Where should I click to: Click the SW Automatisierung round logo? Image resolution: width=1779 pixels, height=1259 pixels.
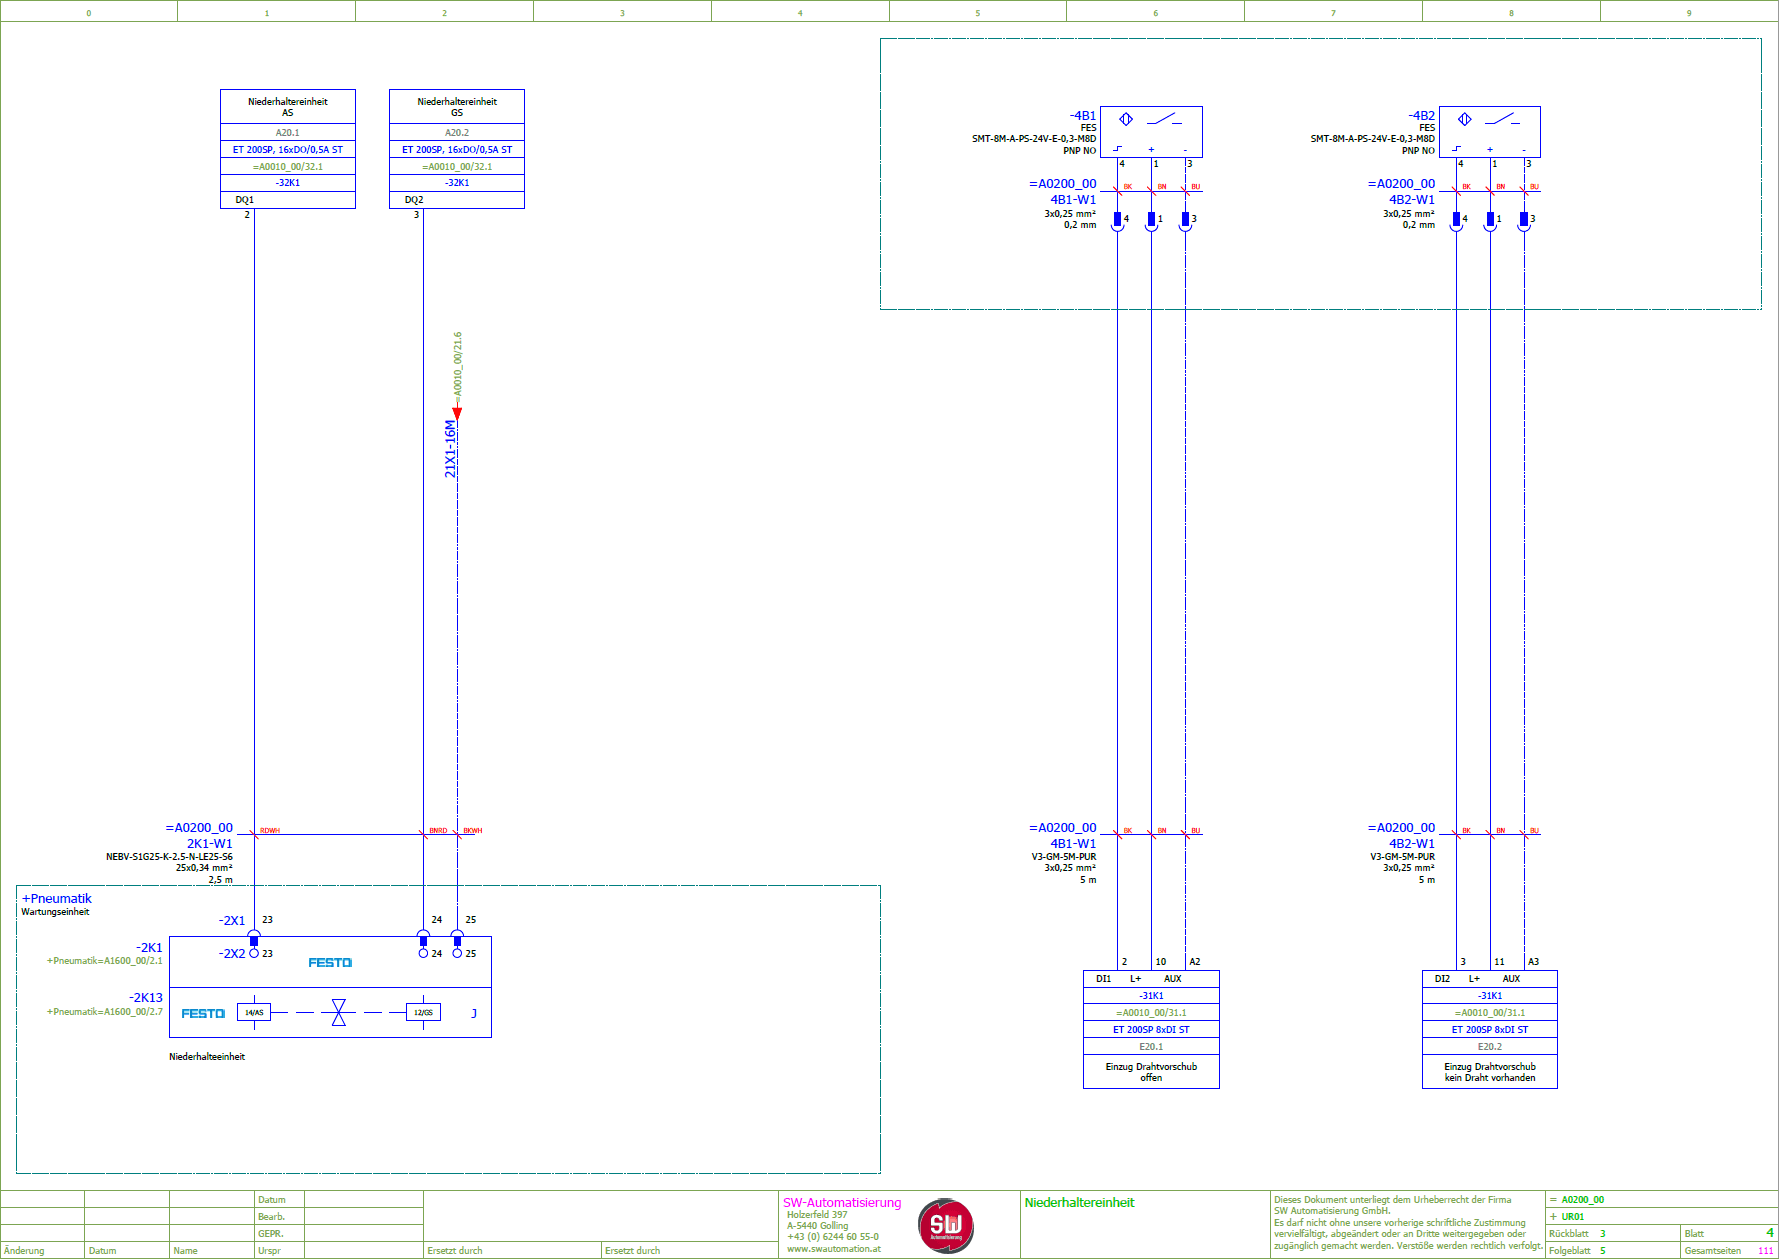(945, 1226)
